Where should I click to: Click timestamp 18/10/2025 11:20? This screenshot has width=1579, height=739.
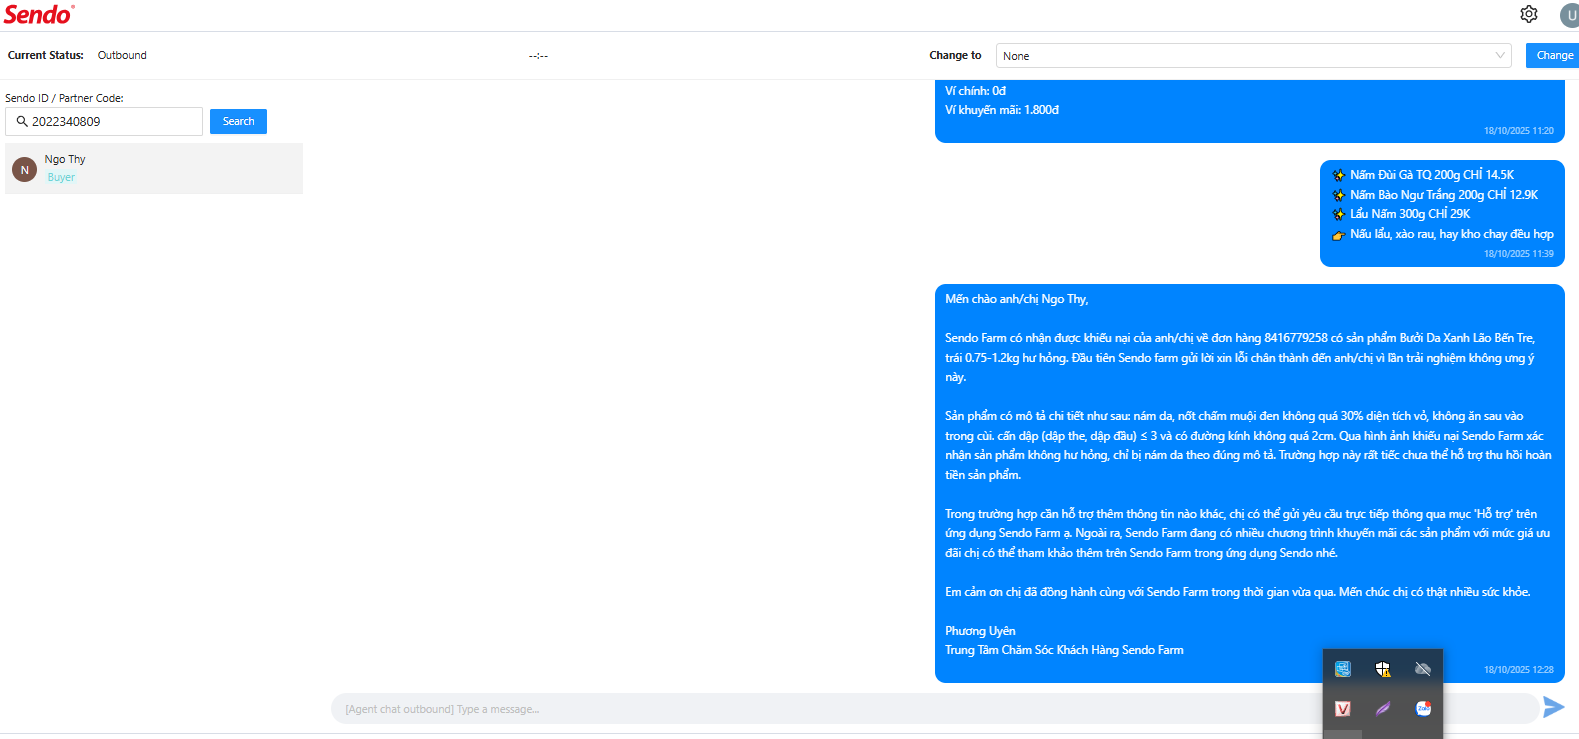click(x=1519, y=131)
